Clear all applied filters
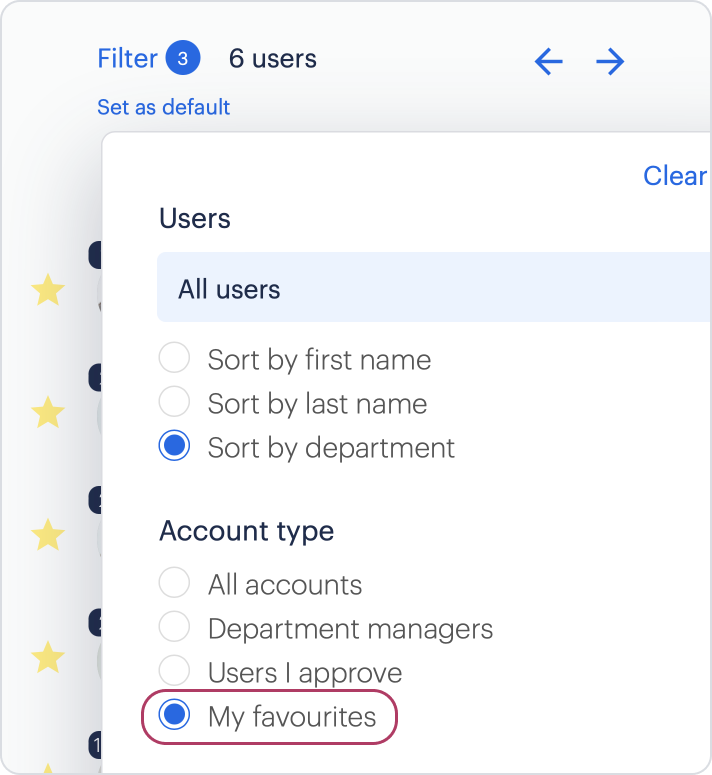 tap(675, 175)
